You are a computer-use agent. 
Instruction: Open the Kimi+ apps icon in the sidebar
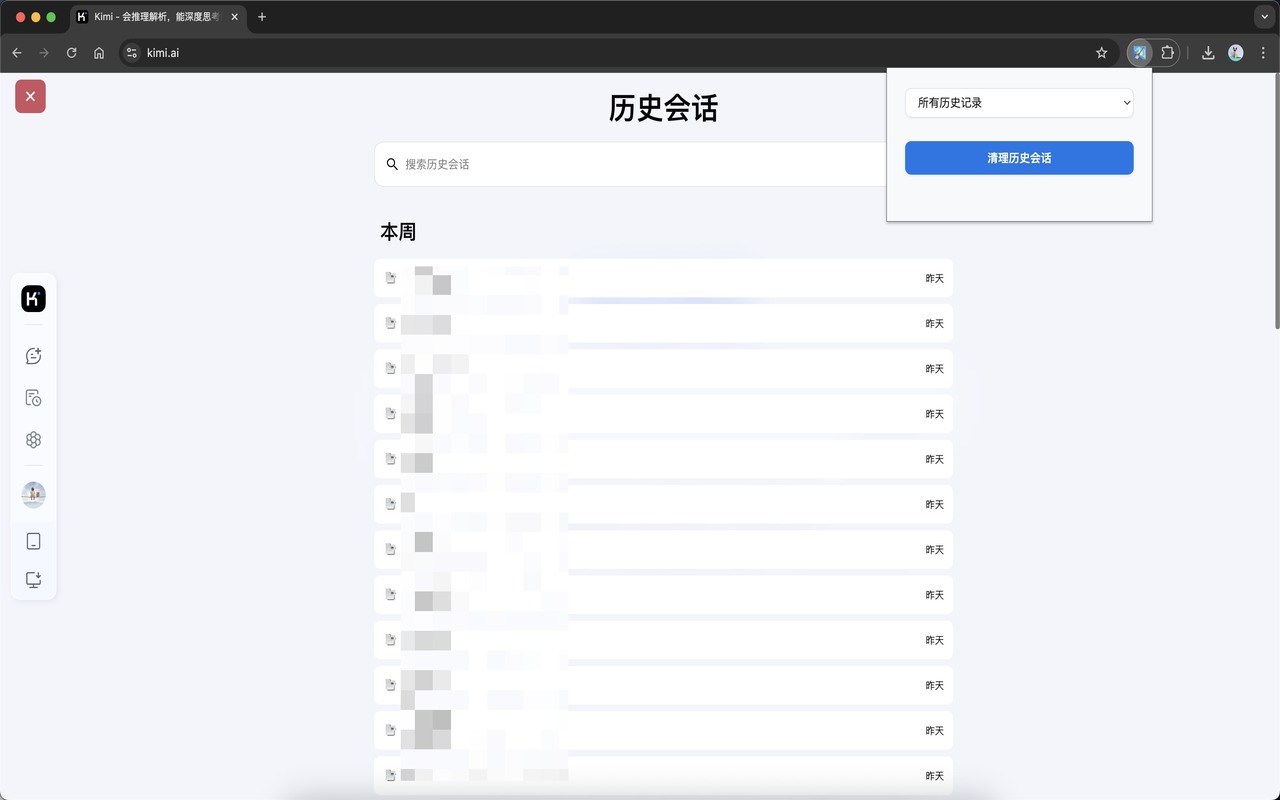33,440
